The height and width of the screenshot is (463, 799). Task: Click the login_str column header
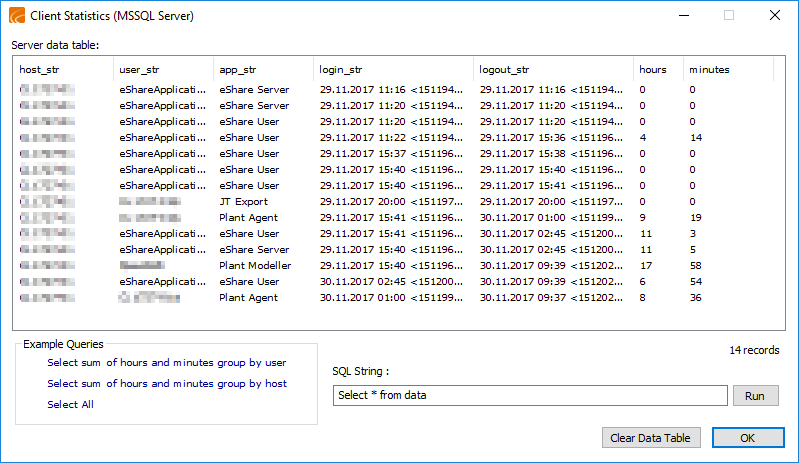(x=393, y=70)
